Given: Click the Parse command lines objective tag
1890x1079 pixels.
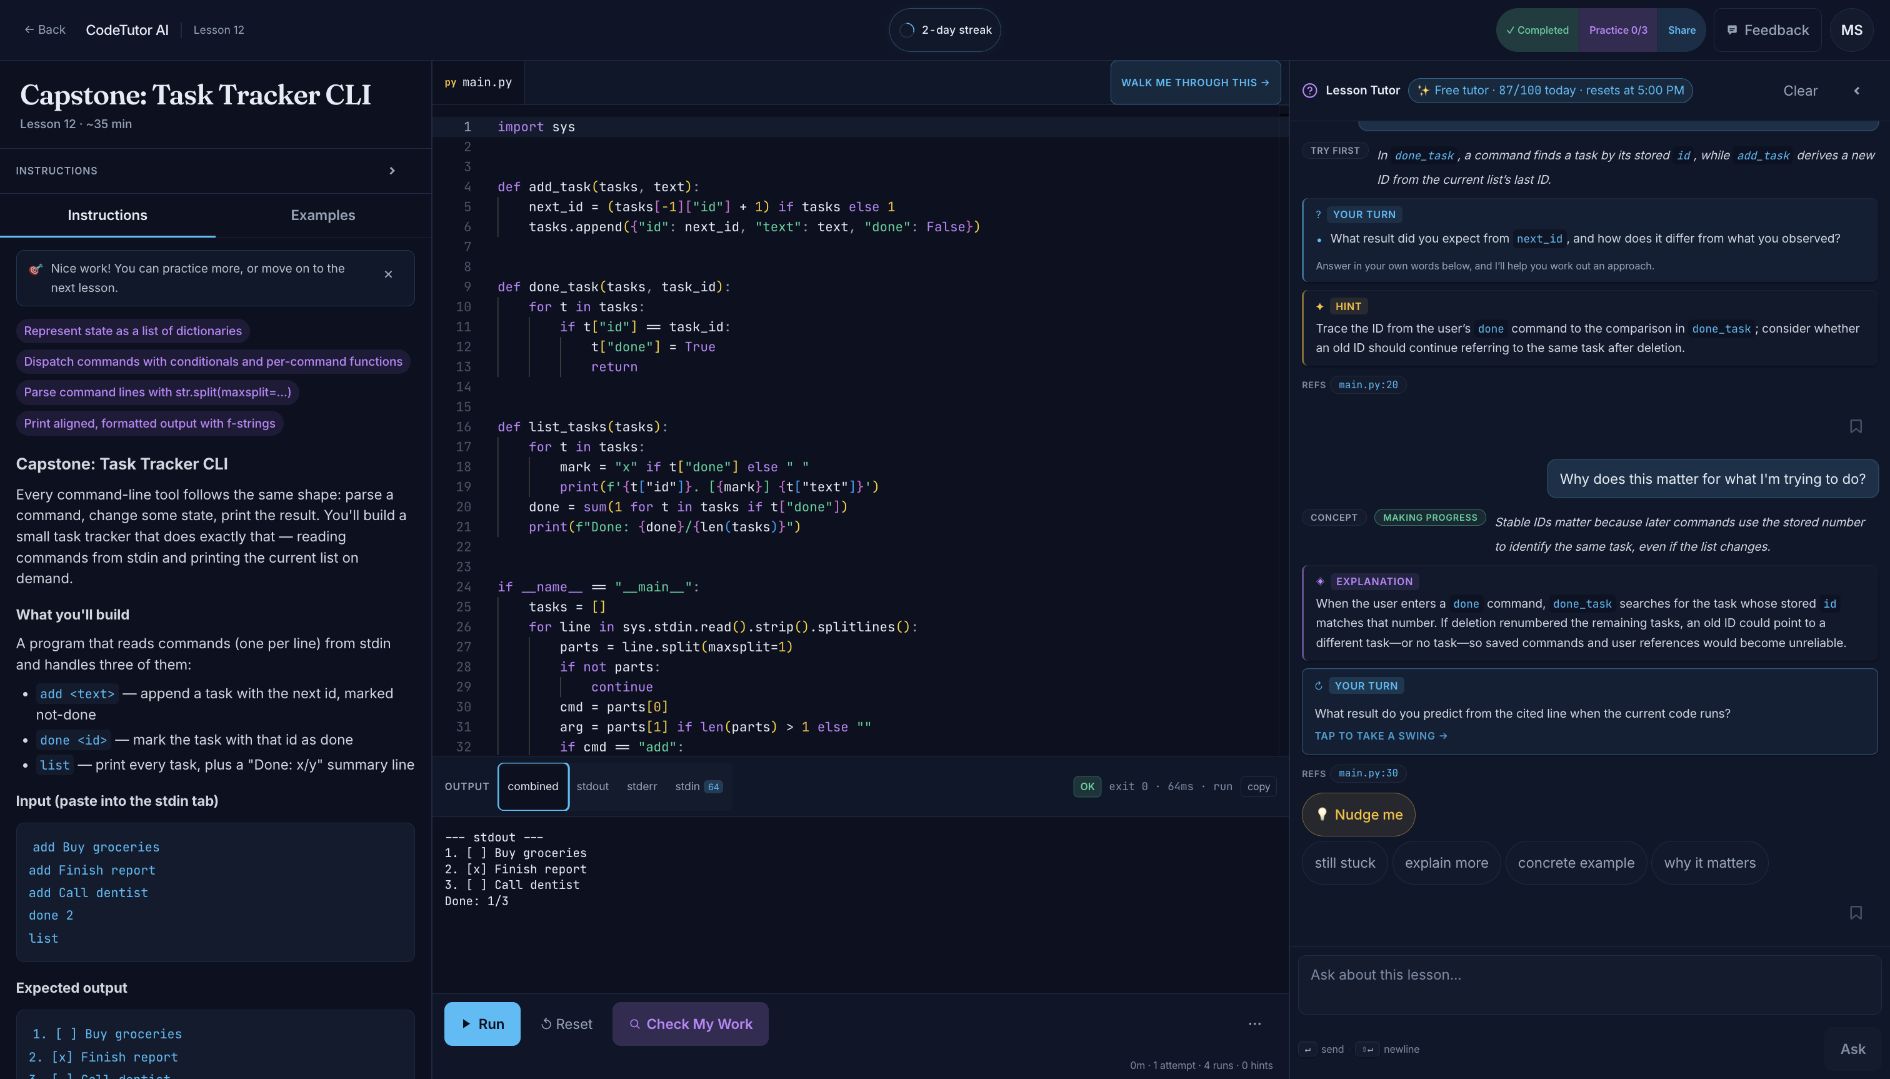Looking at the screenshot, I should [x=157, y=392].
